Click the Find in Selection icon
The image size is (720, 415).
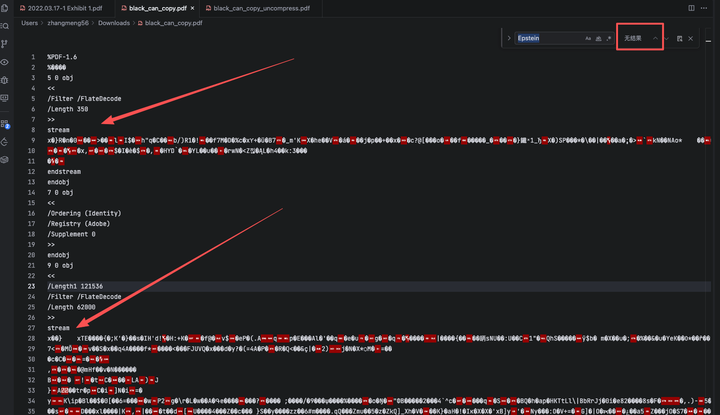(x=679, y=38)
